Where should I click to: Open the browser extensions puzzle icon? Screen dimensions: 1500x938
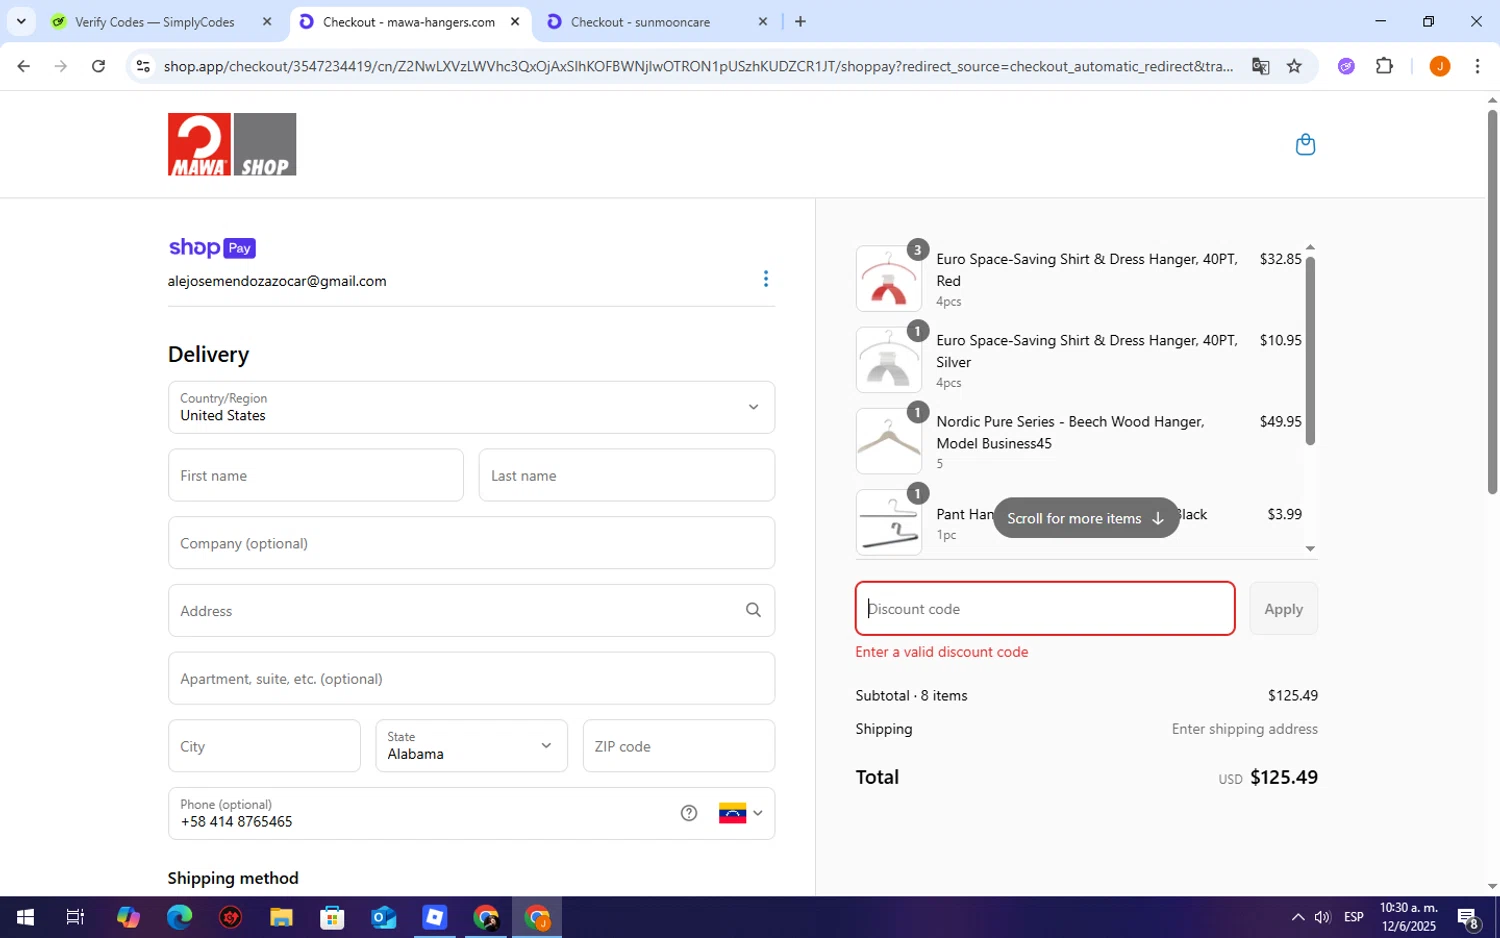click(x=1384, y=66)
